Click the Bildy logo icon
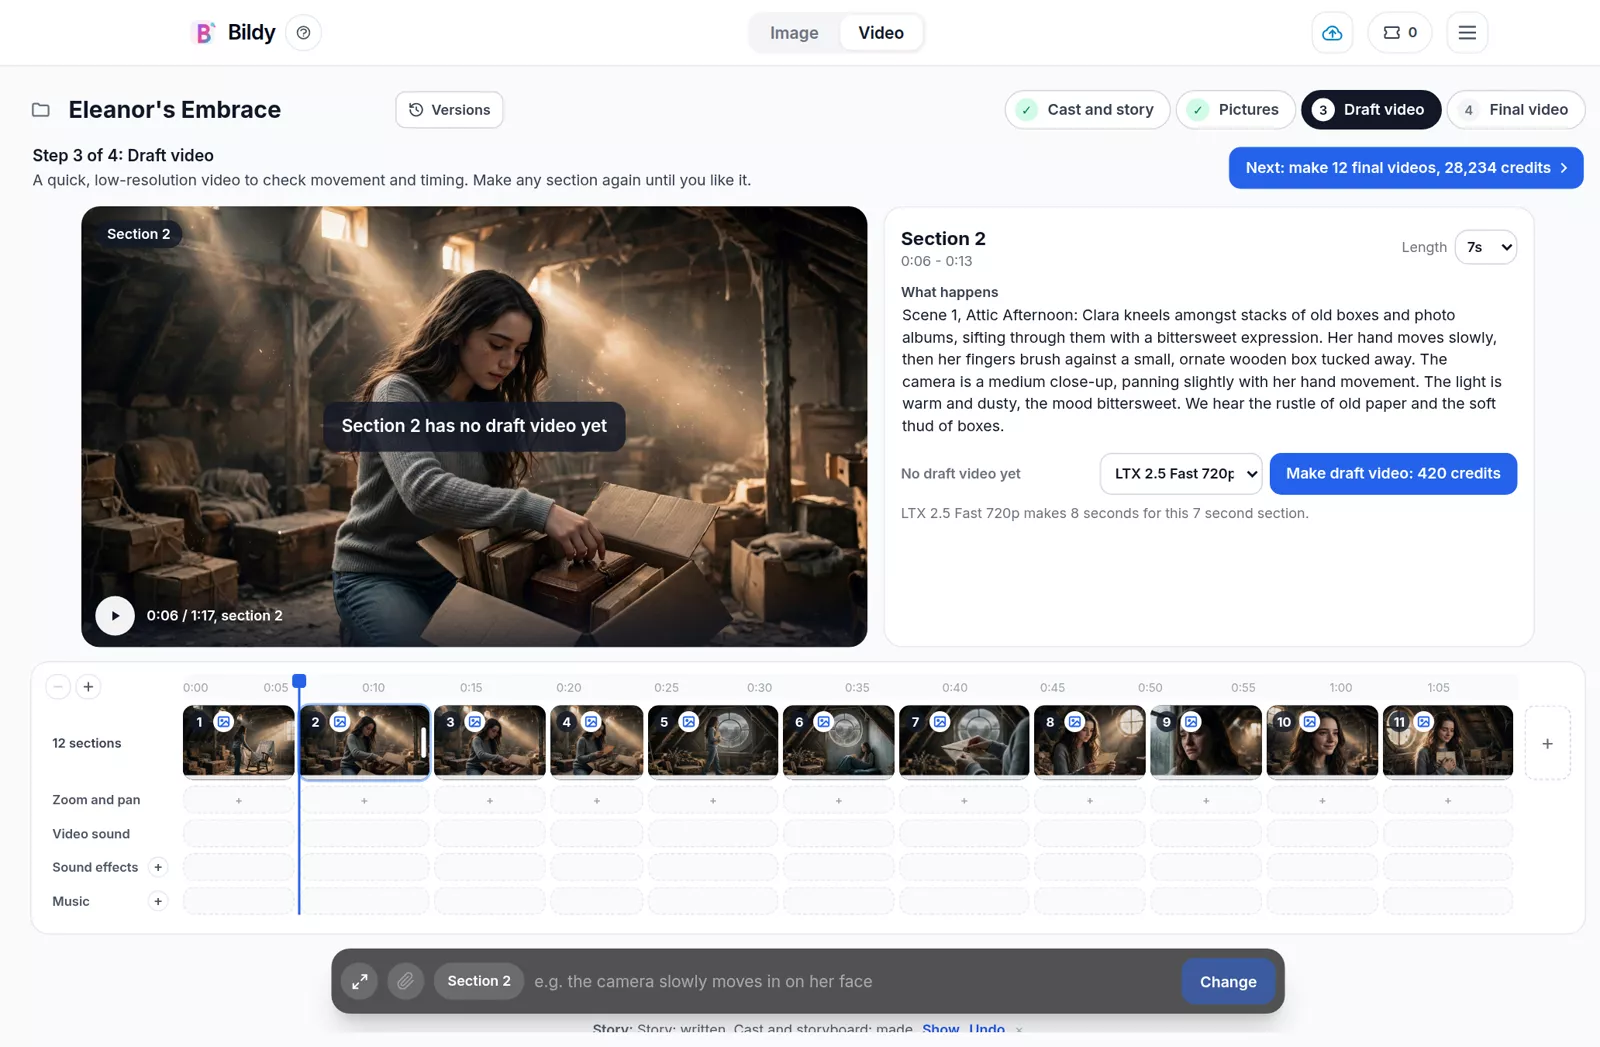The height and width of the screenshot is (1047, 1600). [204, 33]
